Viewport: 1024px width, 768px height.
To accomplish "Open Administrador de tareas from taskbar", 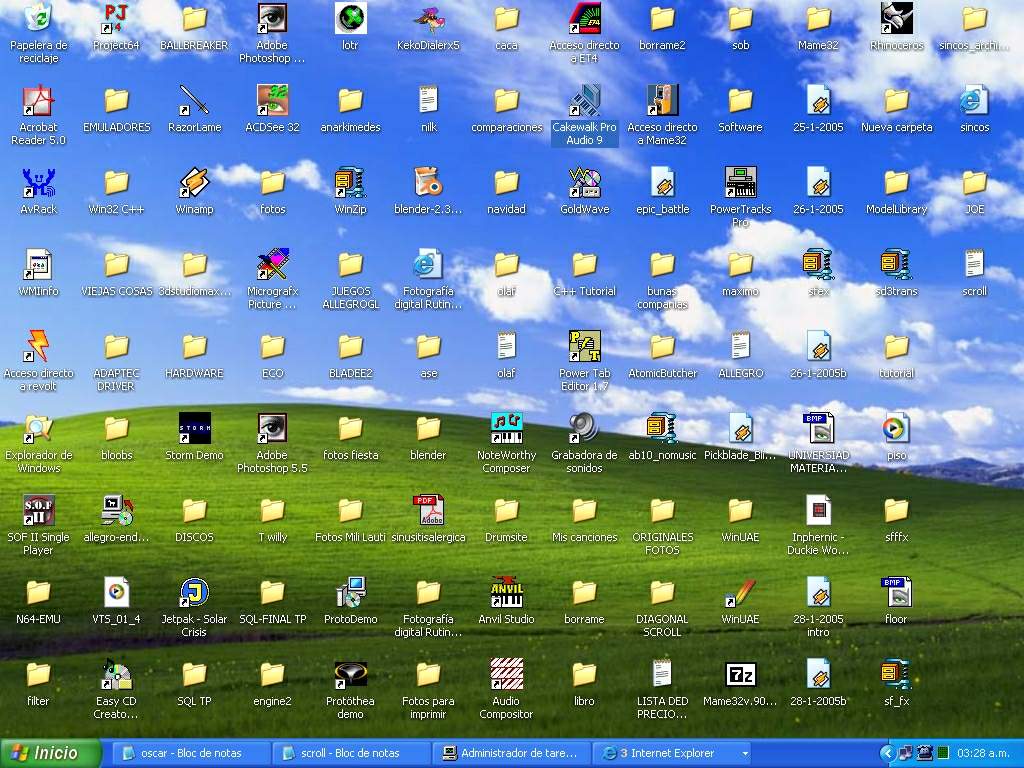I will [x=510, y=753].
